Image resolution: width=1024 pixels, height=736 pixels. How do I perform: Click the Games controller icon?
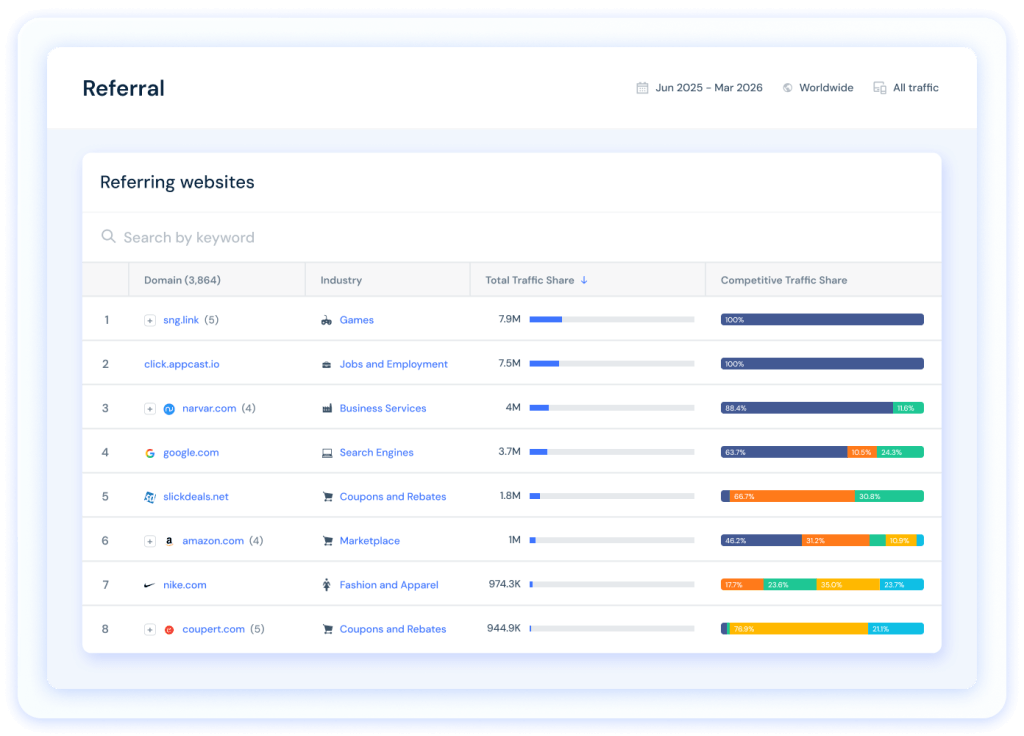(327, 320)
